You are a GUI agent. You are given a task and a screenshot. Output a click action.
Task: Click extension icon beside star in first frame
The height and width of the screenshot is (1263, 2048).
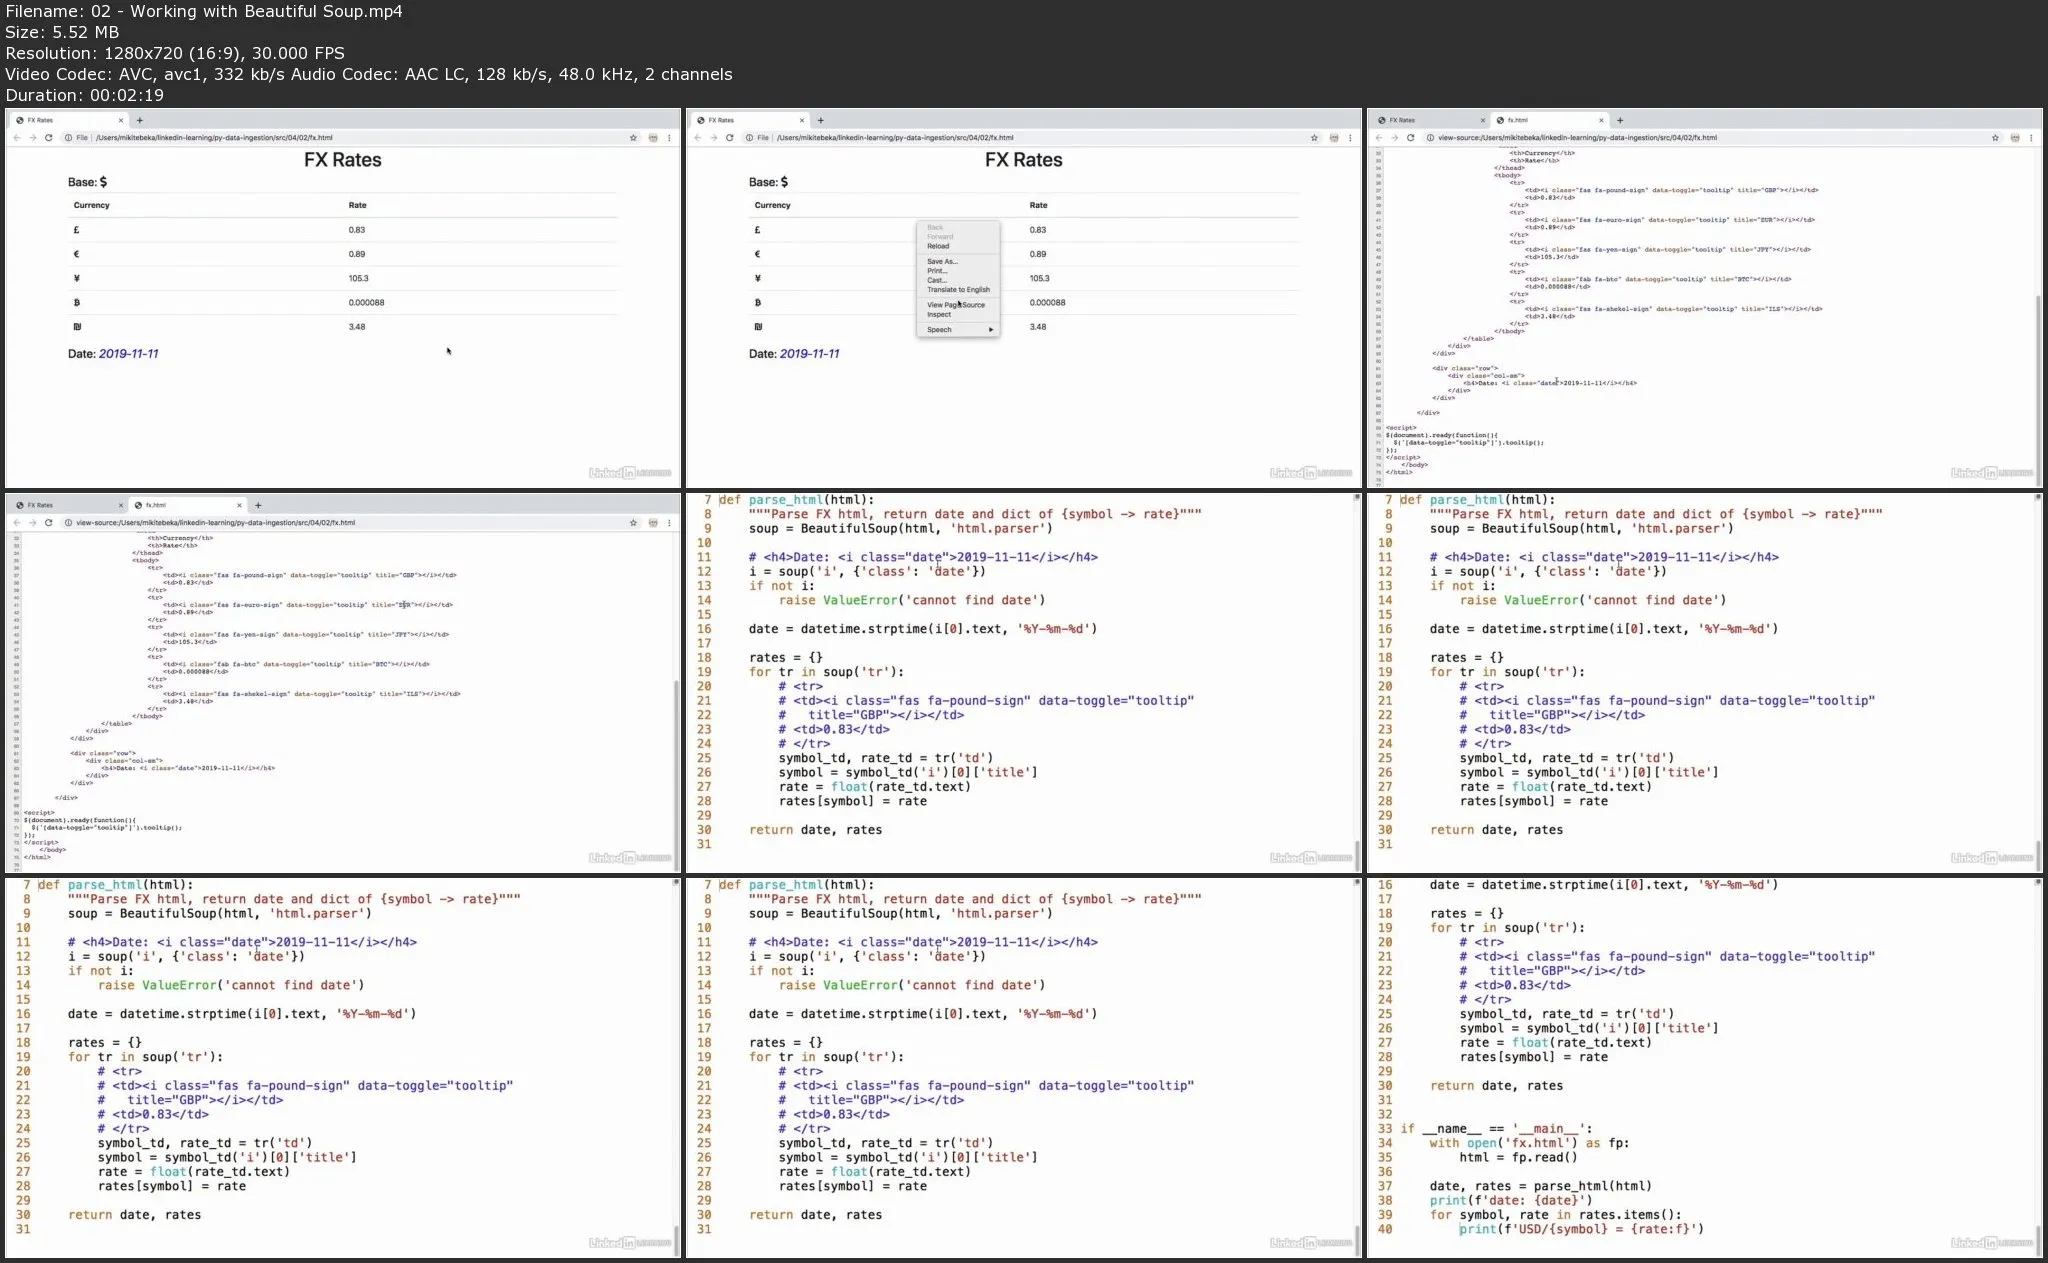point(653,138)
